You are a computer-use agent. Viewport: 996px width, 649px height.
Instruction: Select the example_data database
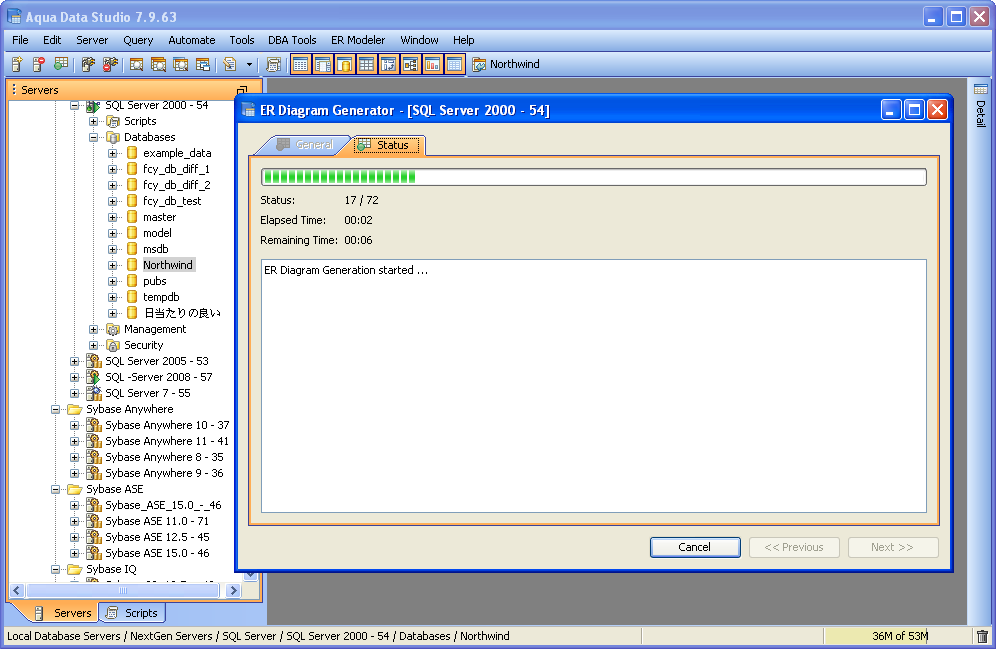177,153
